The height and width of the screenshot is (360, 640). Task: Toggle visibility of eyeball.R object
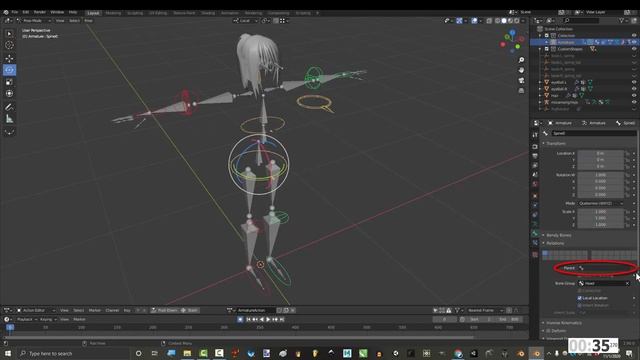[634, 89]
